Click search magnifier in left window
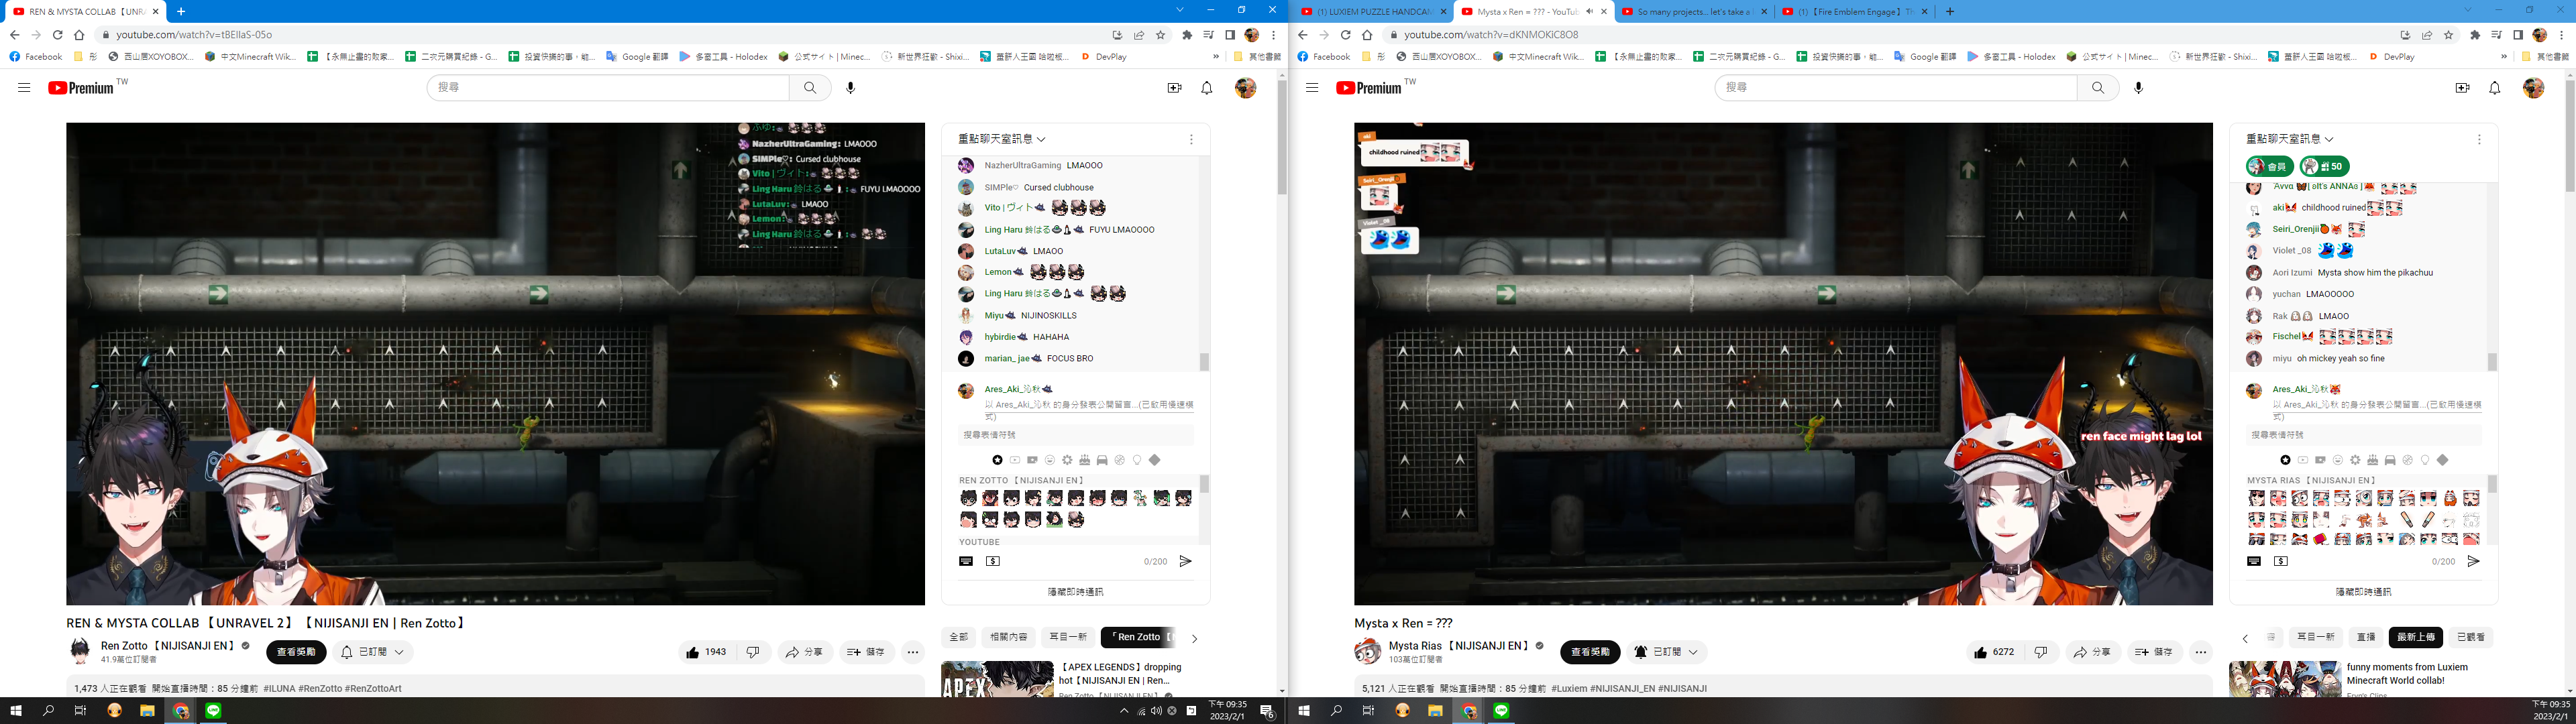Image resolution: width=2576 pixels, height=724 pixels. [x=810, y=88]
